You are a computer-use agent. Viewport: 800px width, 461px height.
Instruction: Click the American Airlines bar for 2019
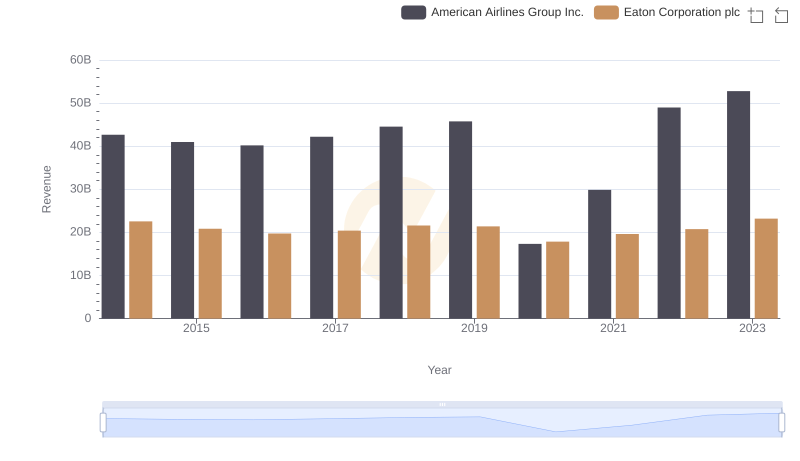(x=460, y=220)
